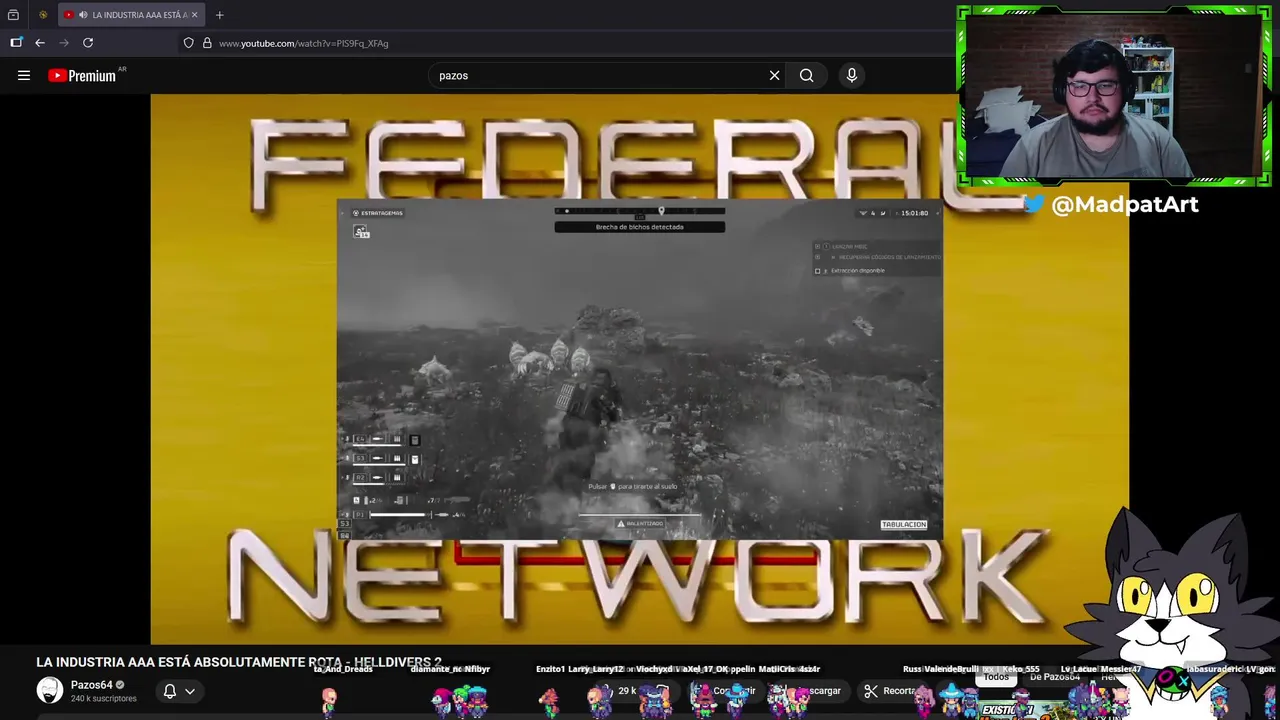Select the 'LA INDUSTRIA AAA ESTÁ' tab
Image resolution: width=1280 pixels, height=720 pixels.
131,15
